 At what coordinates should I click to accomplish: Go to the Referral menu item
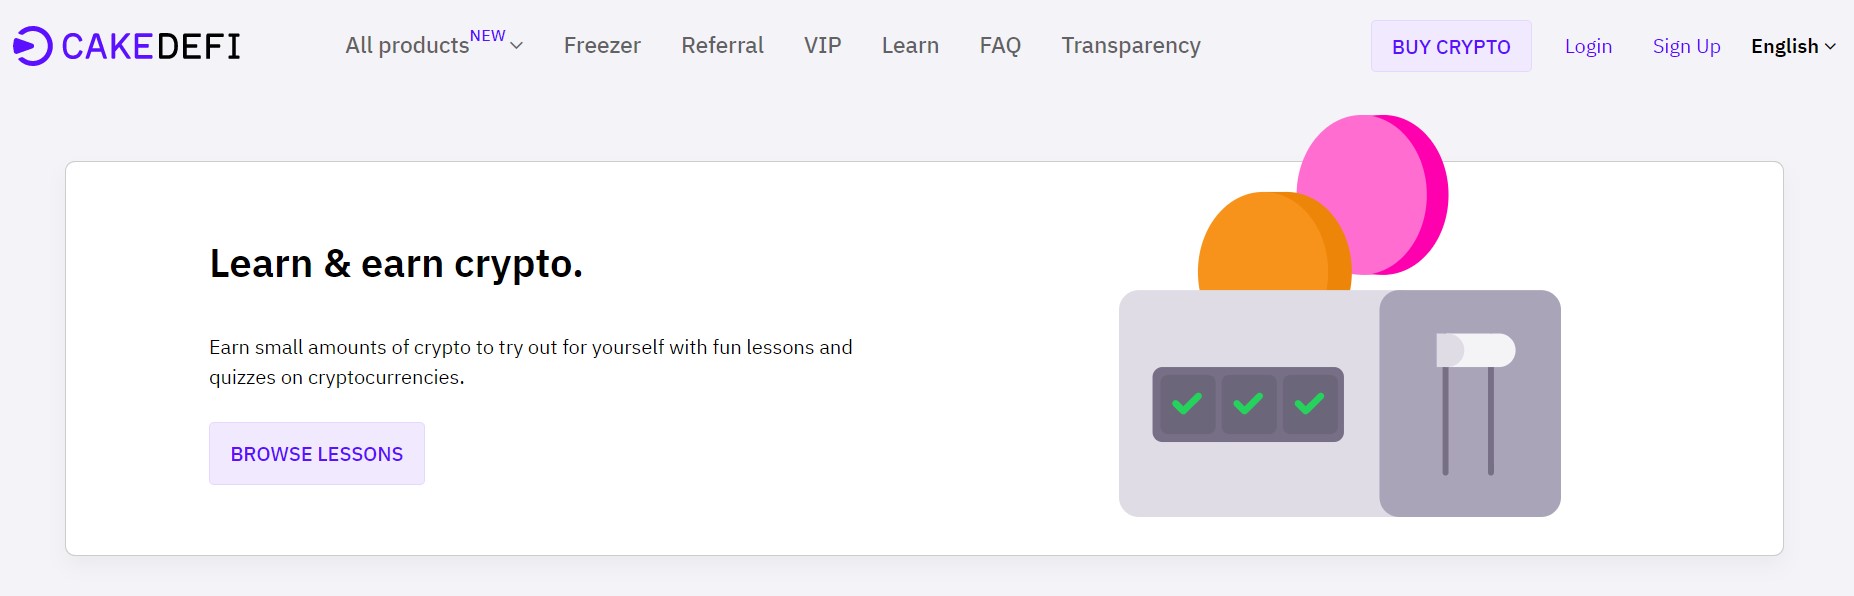click(x=722, y=45)
